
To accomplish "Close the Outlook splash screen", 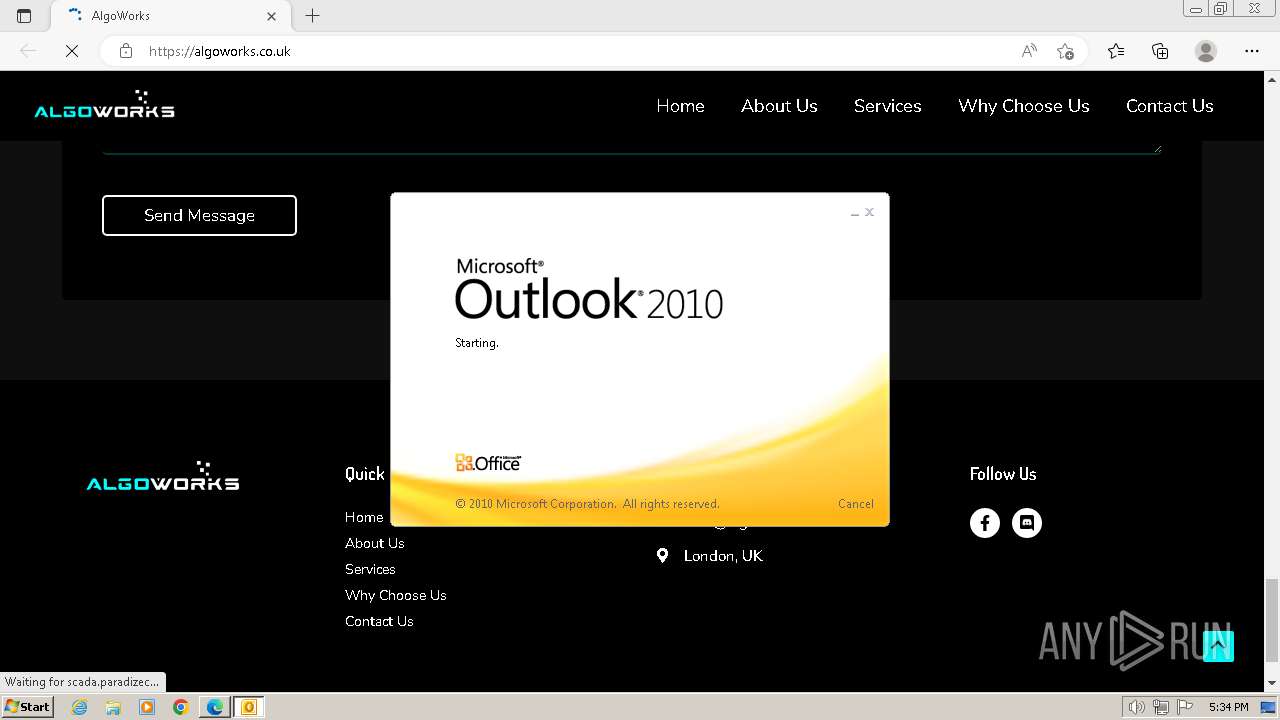I will pos(870,212).
